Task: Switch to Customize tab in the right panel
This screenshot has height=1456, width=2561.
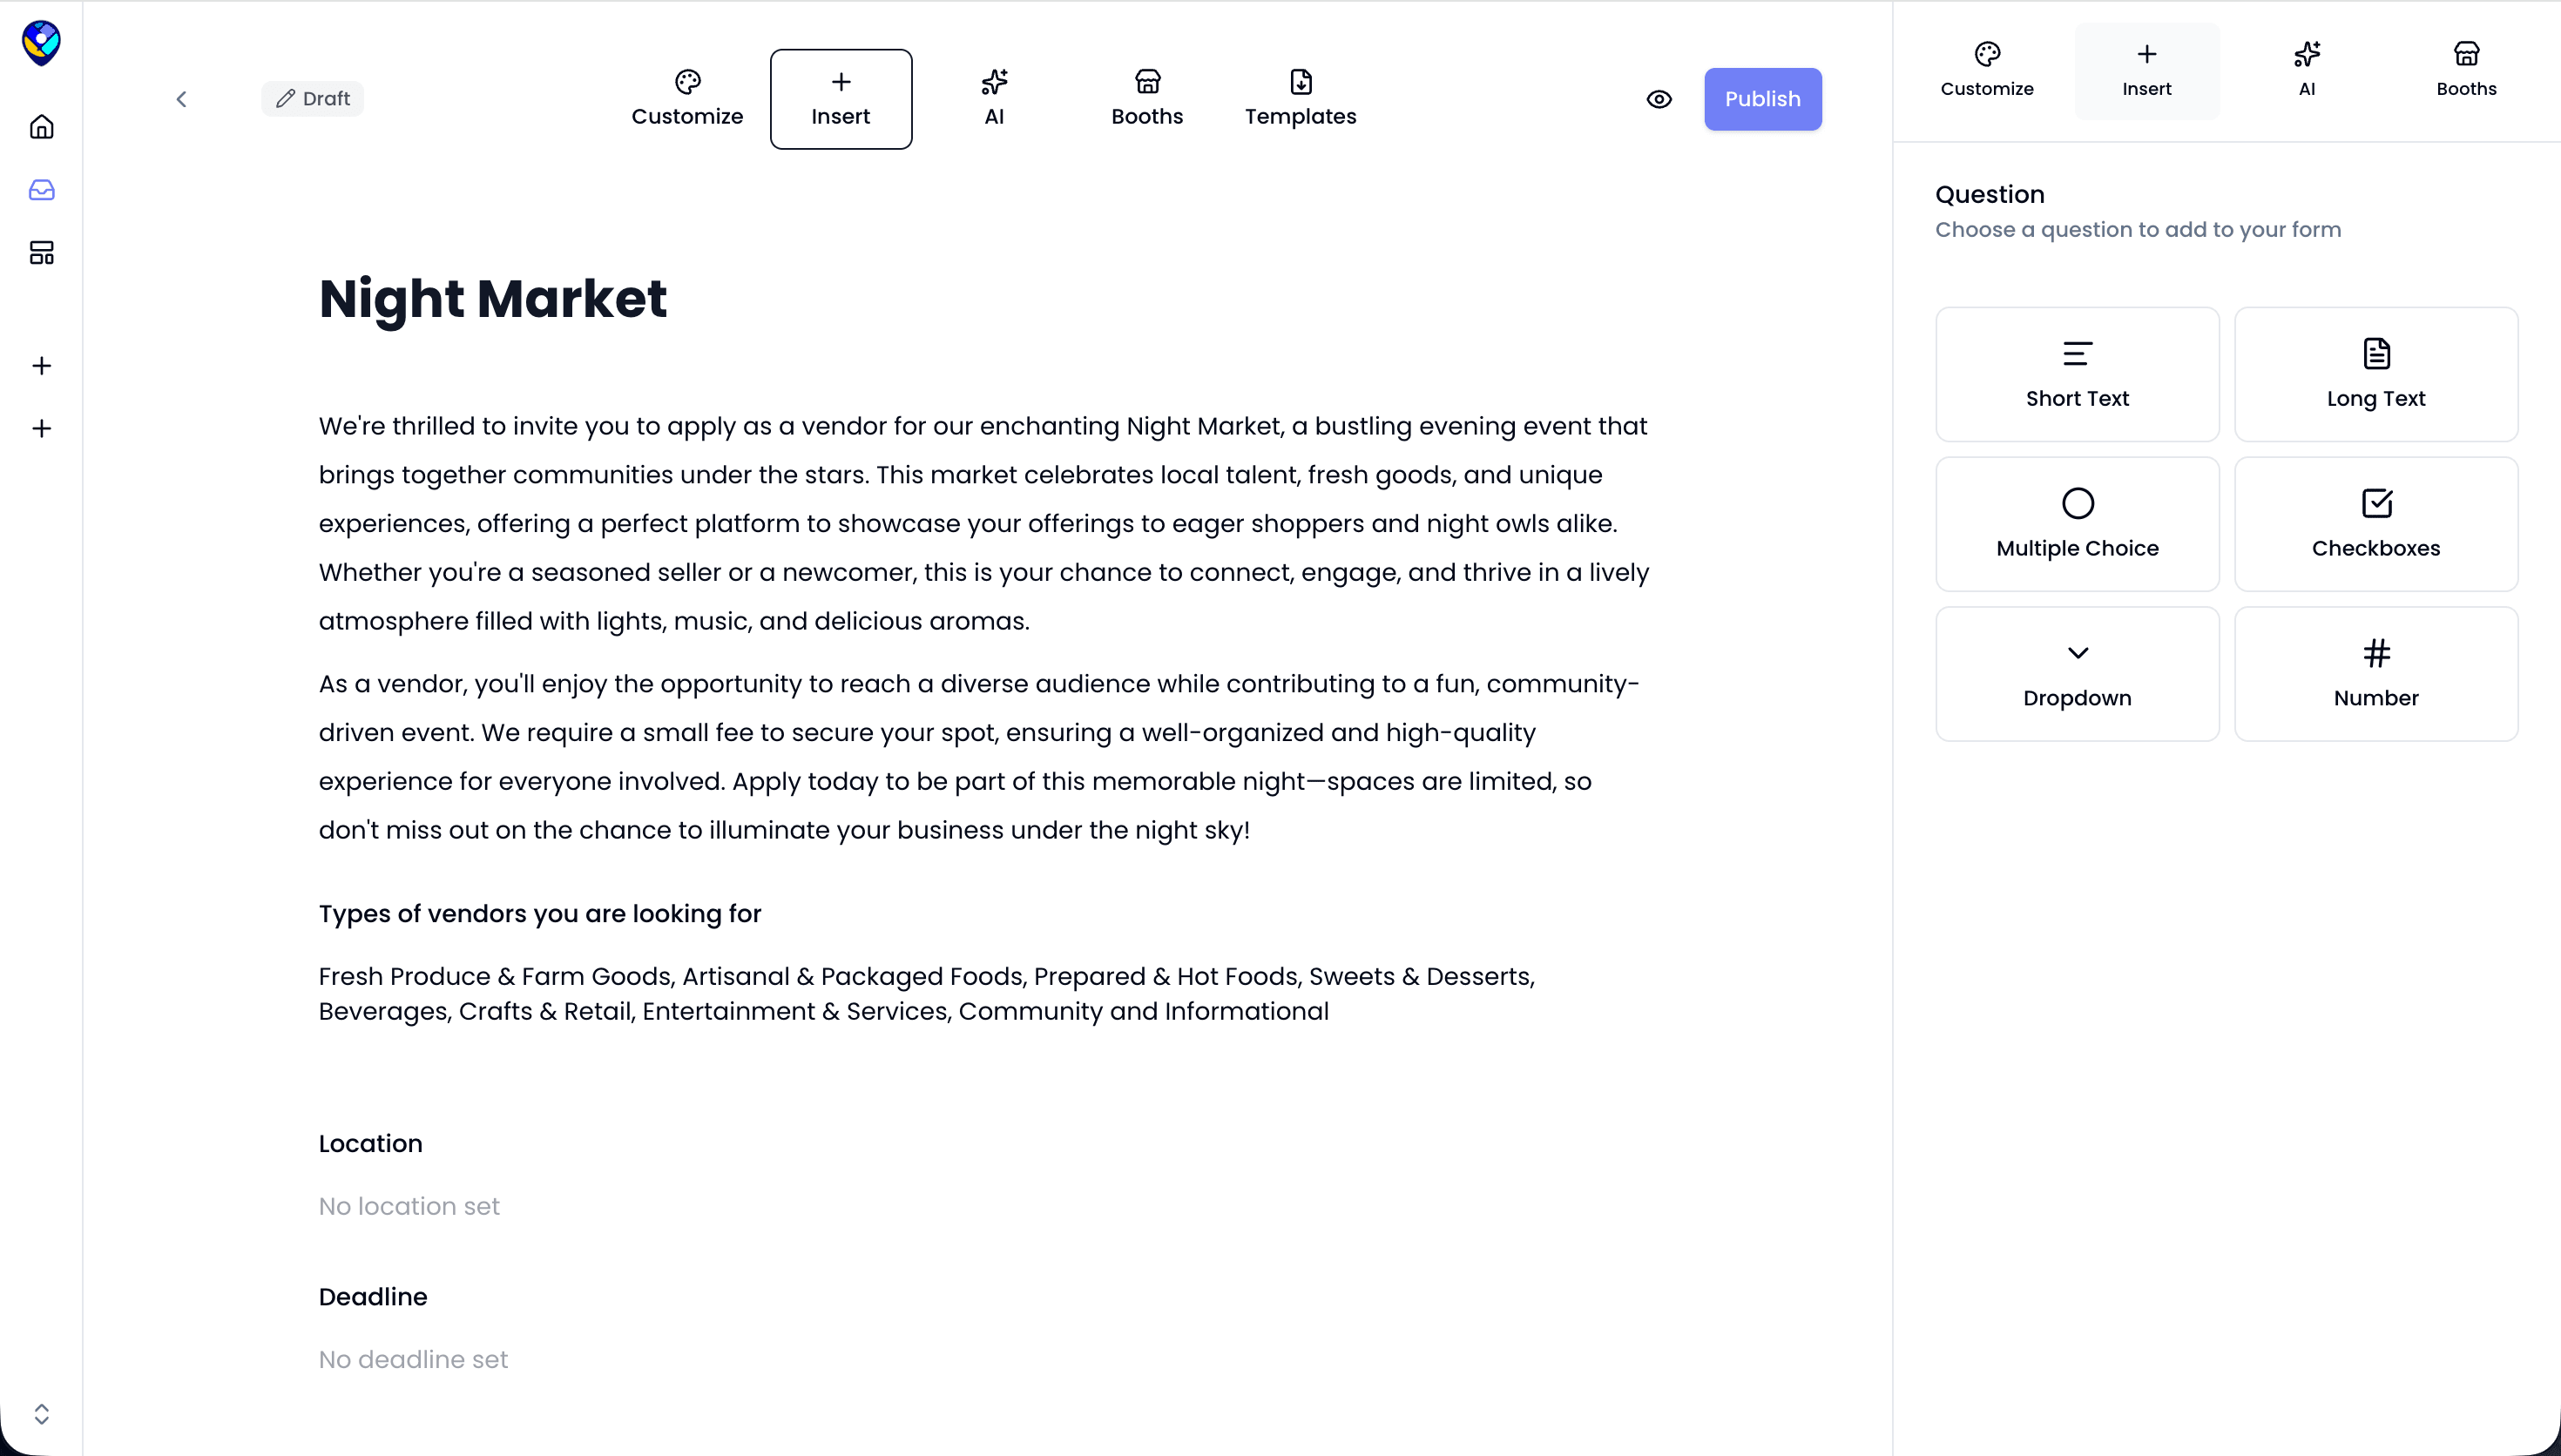Action: [x=1986, y=70]
